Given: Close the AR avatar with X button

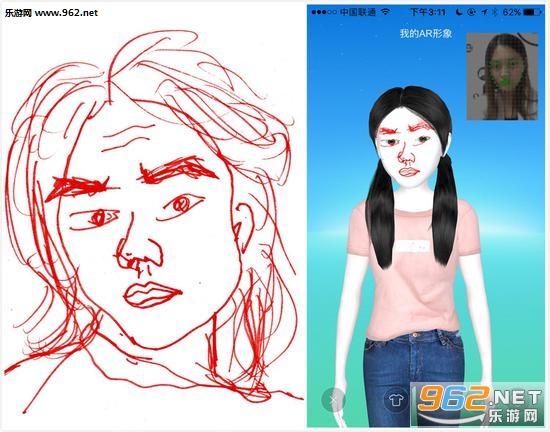Looking at the screenshot, I should point(333,399).
